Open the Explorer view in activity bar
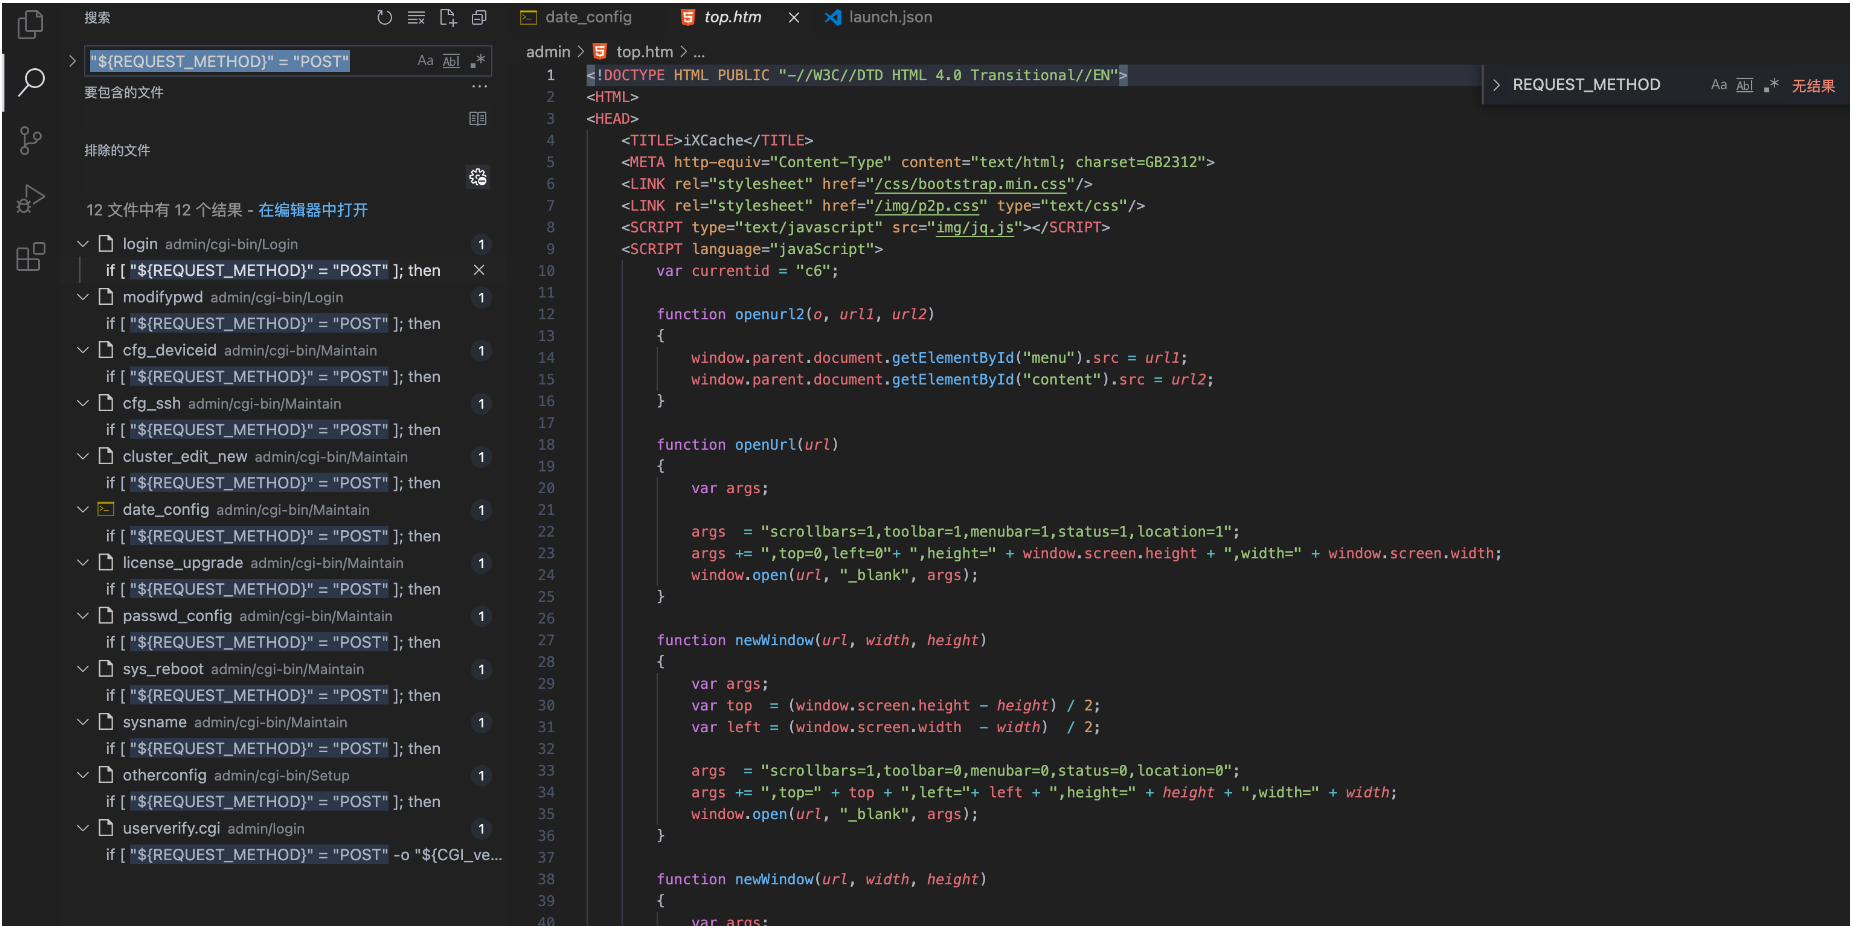This screenshot has width=1853, height=926. [31, 25]
